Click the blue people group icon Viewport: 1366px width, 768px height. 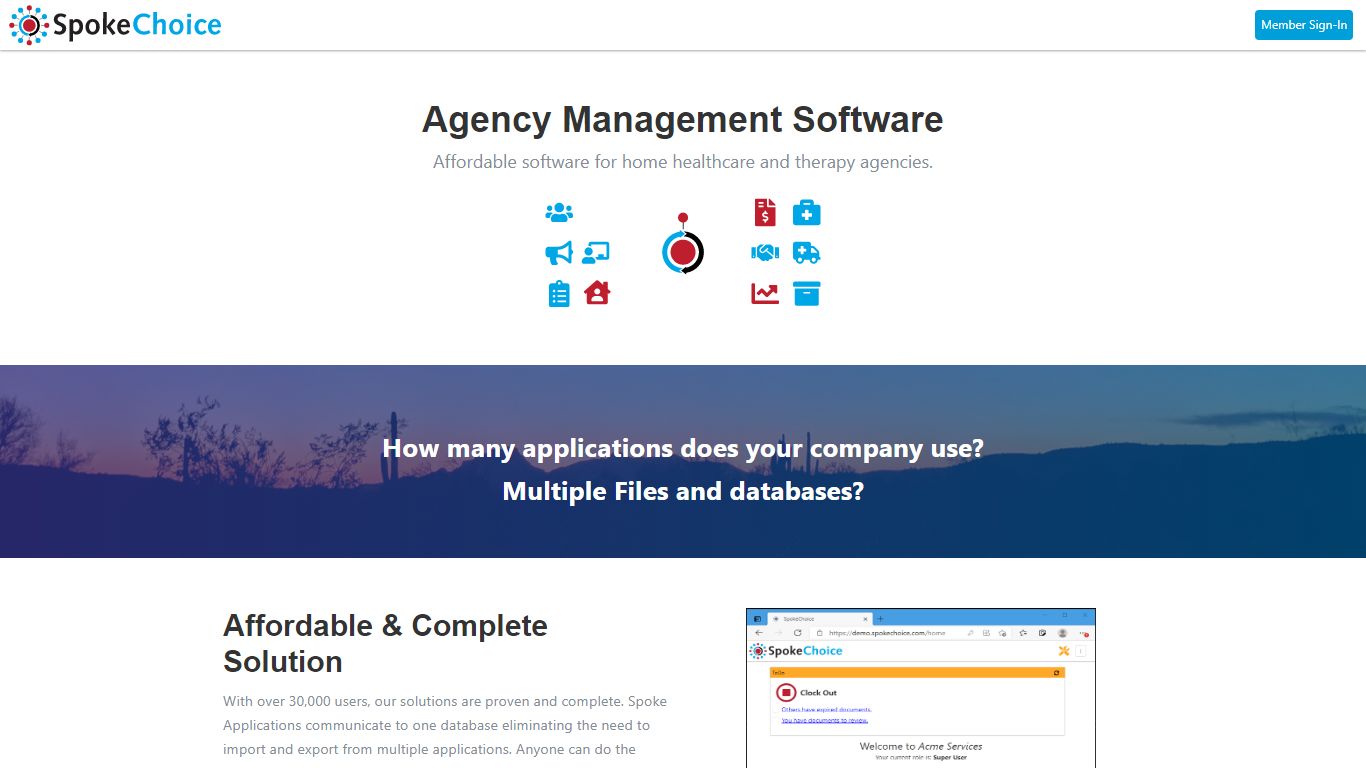click(x=559, y=213)
